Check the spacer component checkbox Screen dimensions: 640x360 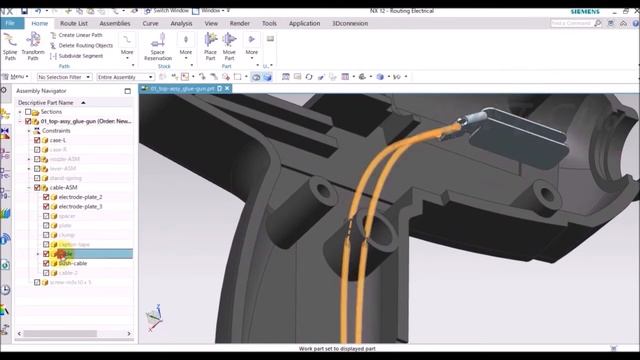click(46, 216)
